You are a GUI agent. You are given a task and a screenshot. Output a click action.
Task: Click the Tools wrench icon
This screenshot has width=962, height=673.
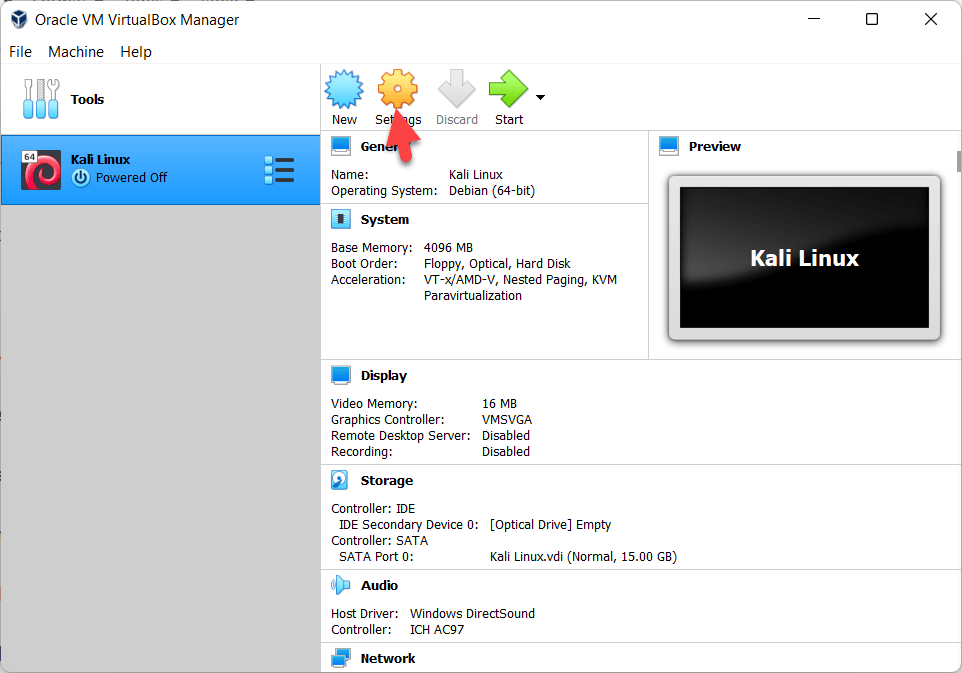tap(41, 99)
